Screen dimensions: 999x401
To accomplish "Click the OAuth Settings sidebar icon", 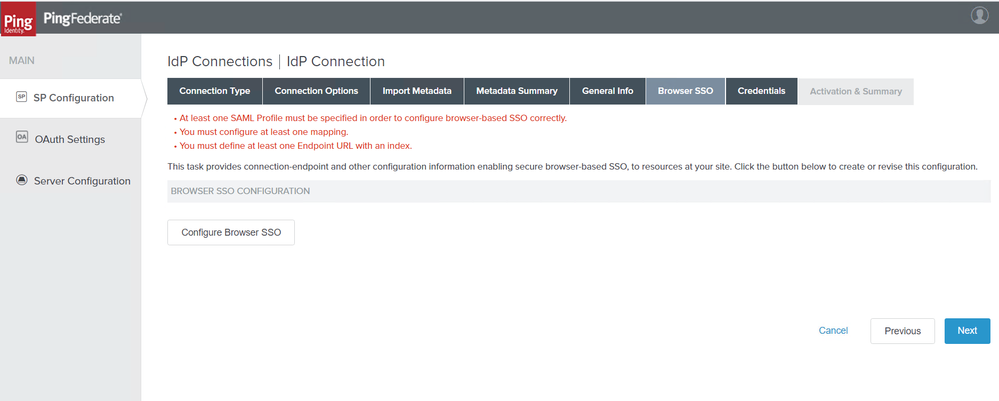I will click(21, 138).
